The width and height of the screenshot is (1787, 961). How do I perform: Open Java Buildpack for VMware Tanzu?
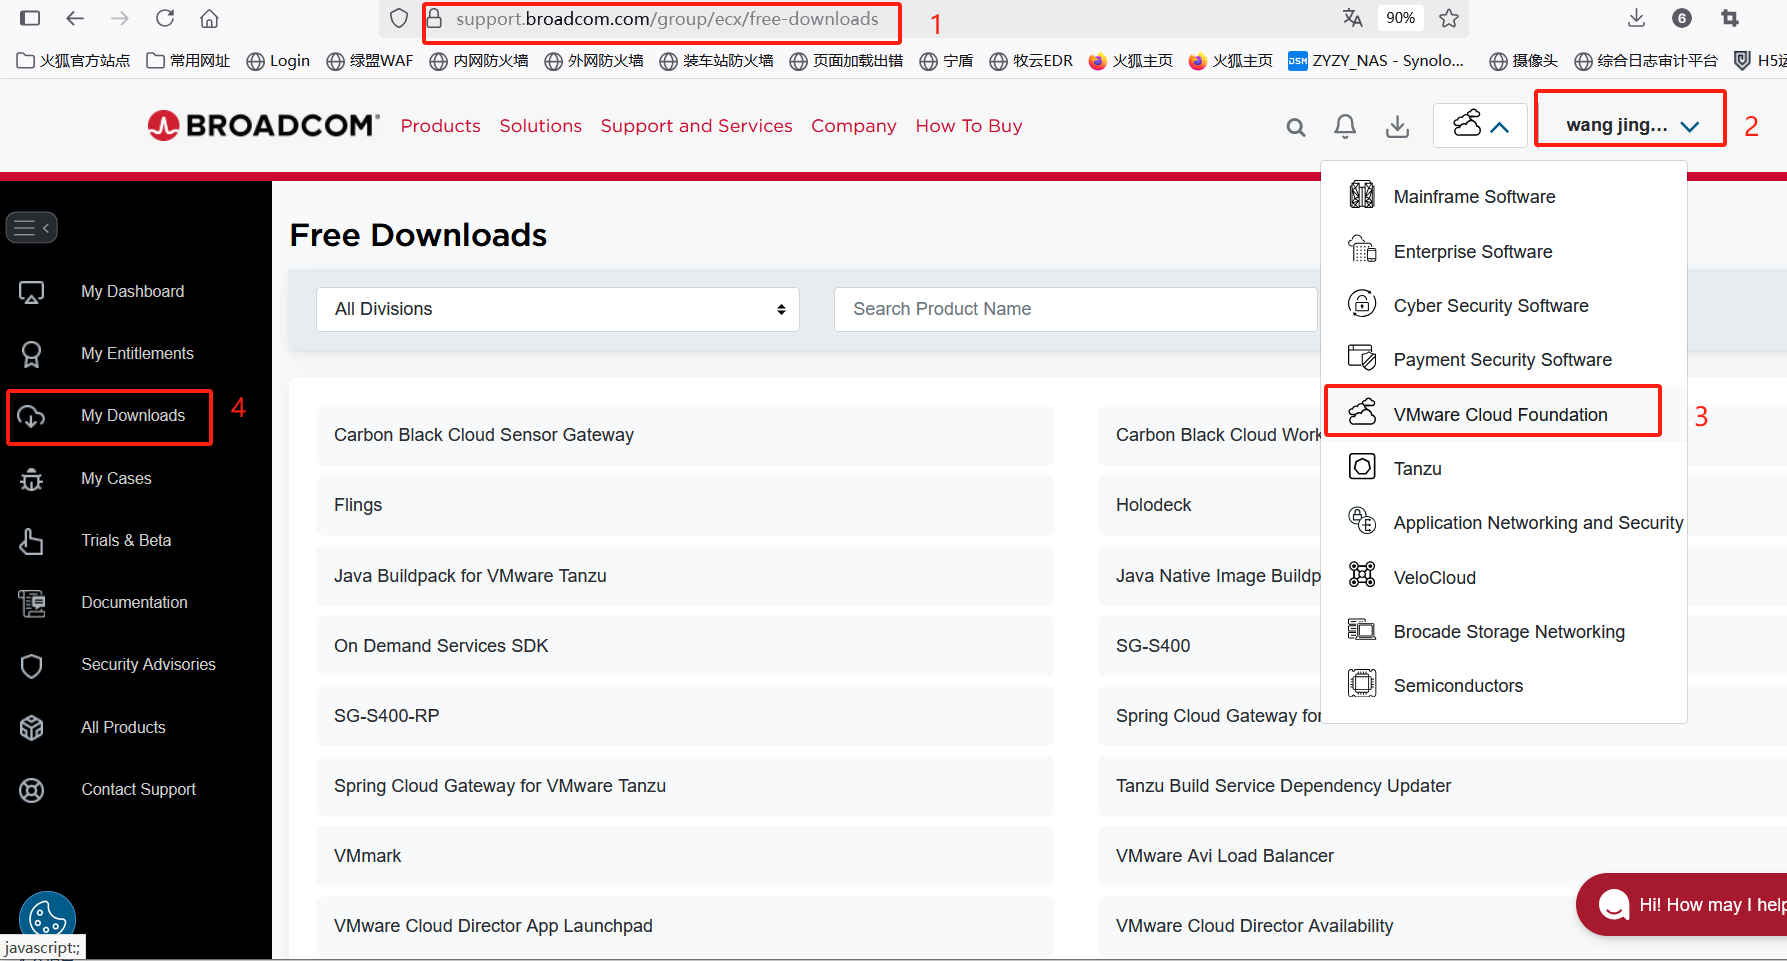[685, 576]
